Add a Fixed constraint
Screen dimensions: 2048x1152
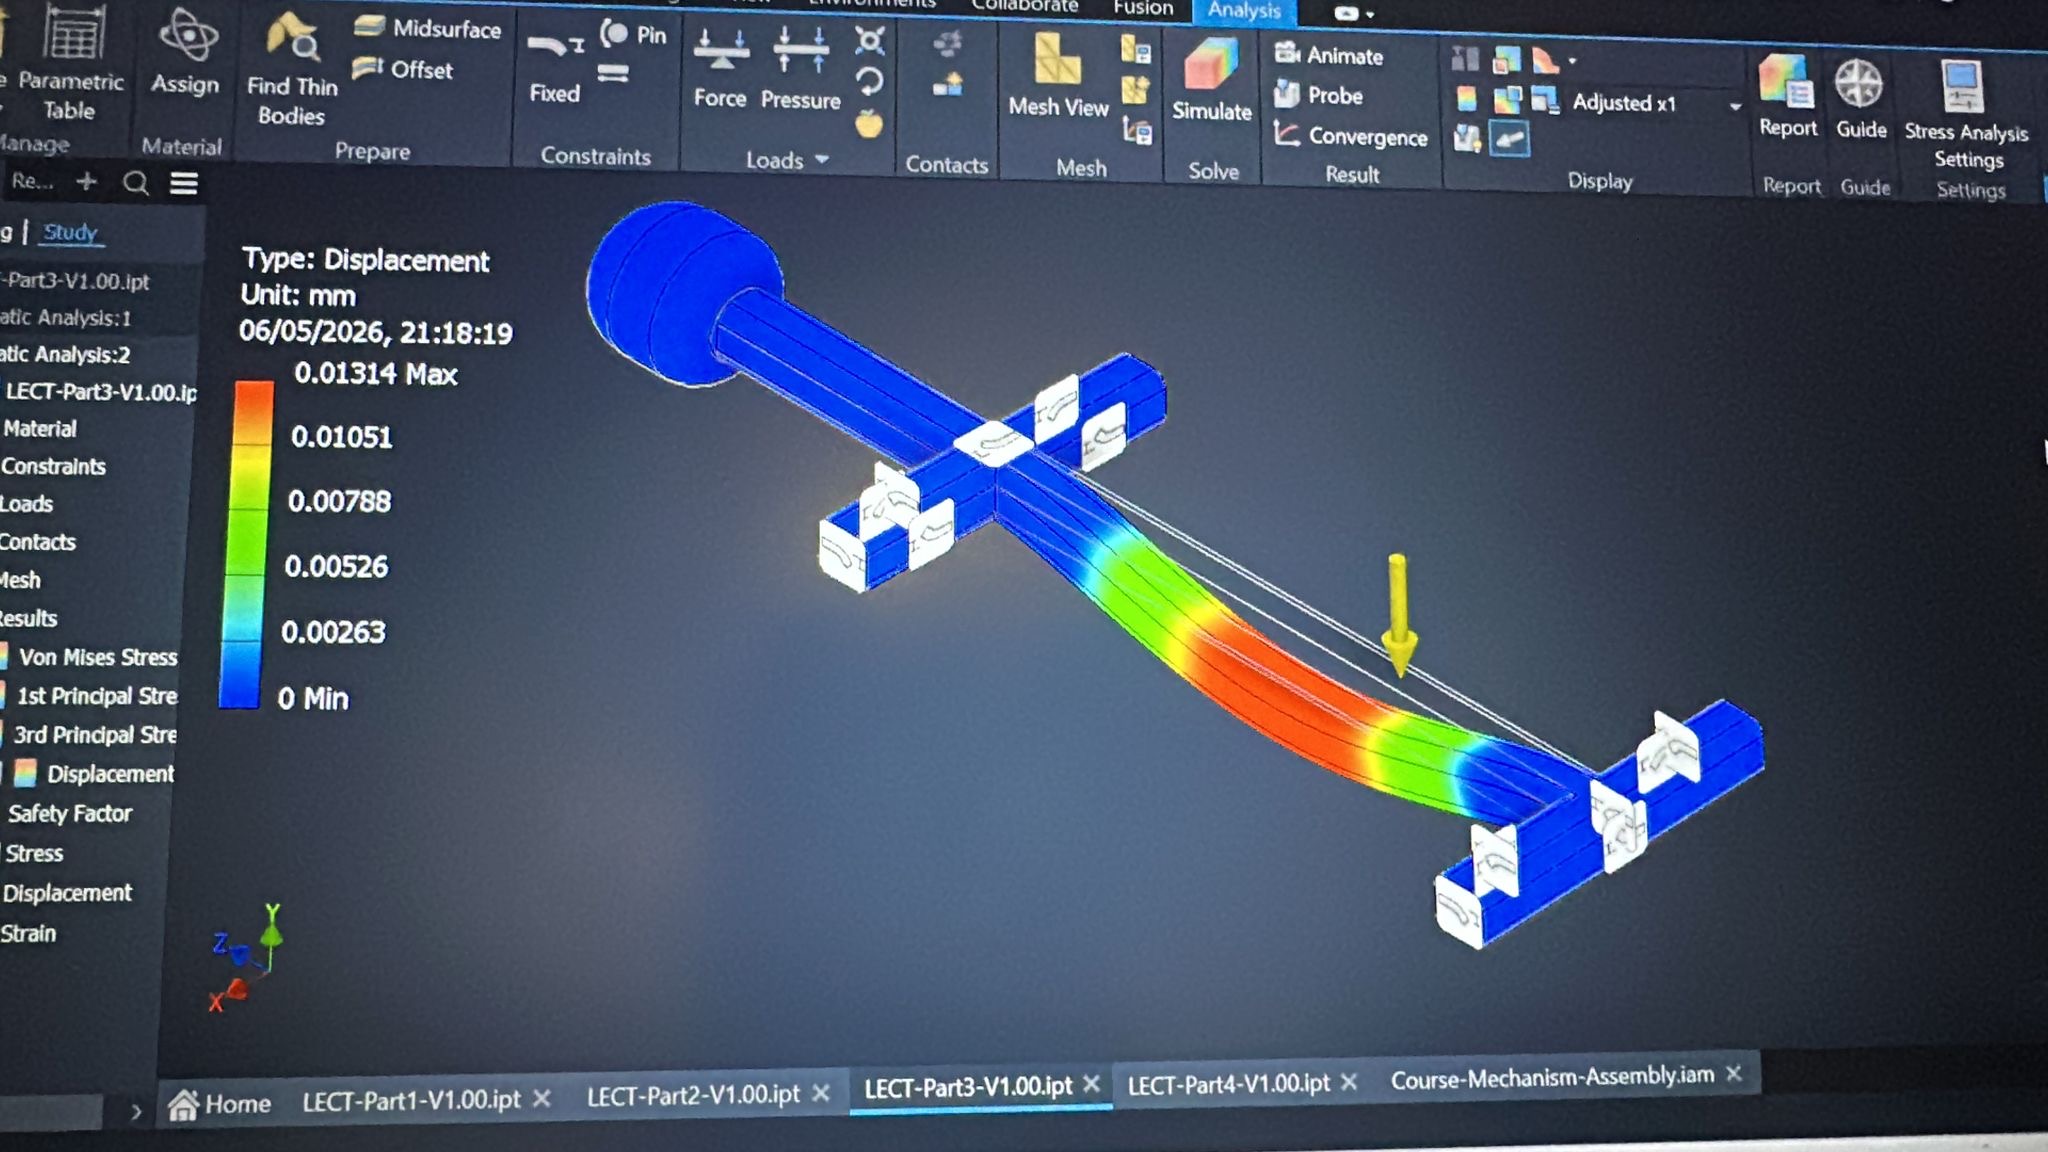[555, 68]
